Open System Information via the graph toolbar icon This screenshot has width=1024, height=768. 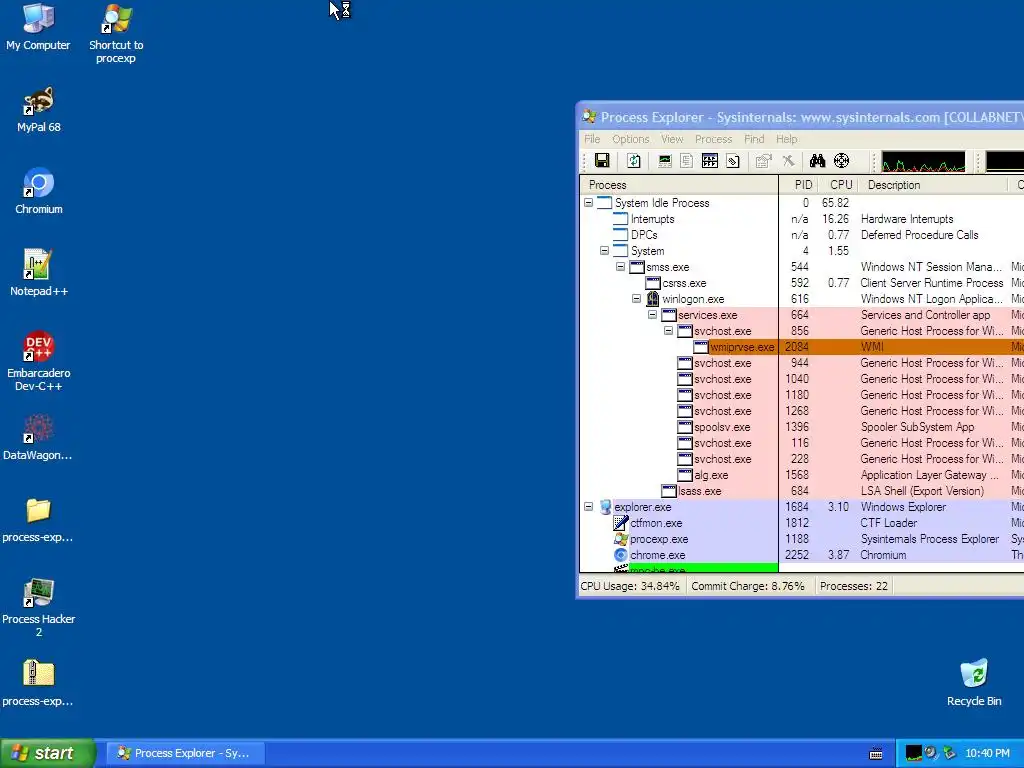(x=665, y=161)
